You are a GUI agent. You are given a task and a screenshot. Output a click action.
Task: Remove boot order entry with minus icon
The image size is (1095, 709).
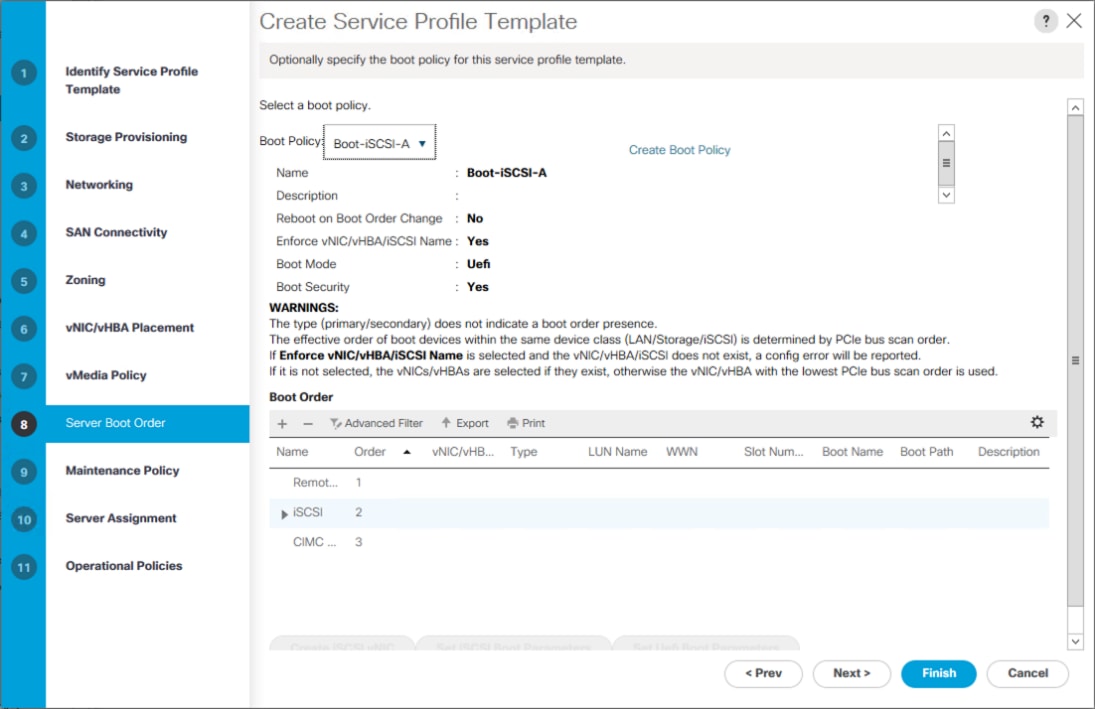tap(308, 423)
